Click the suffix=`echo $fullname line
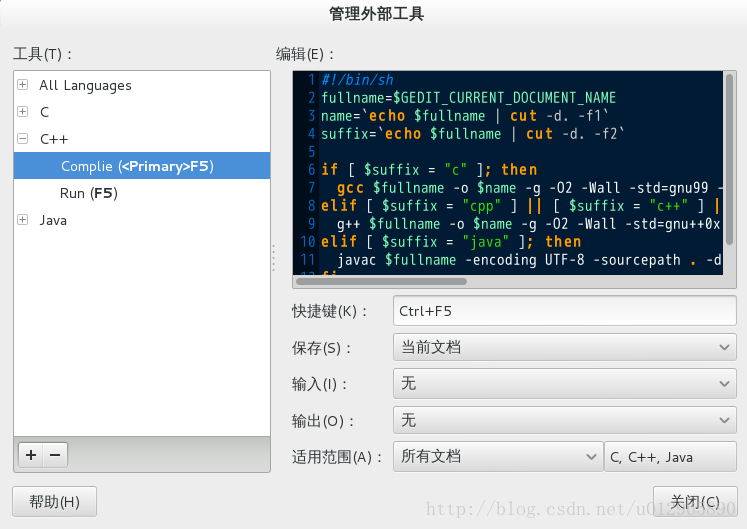 click(x=473, y=134)
